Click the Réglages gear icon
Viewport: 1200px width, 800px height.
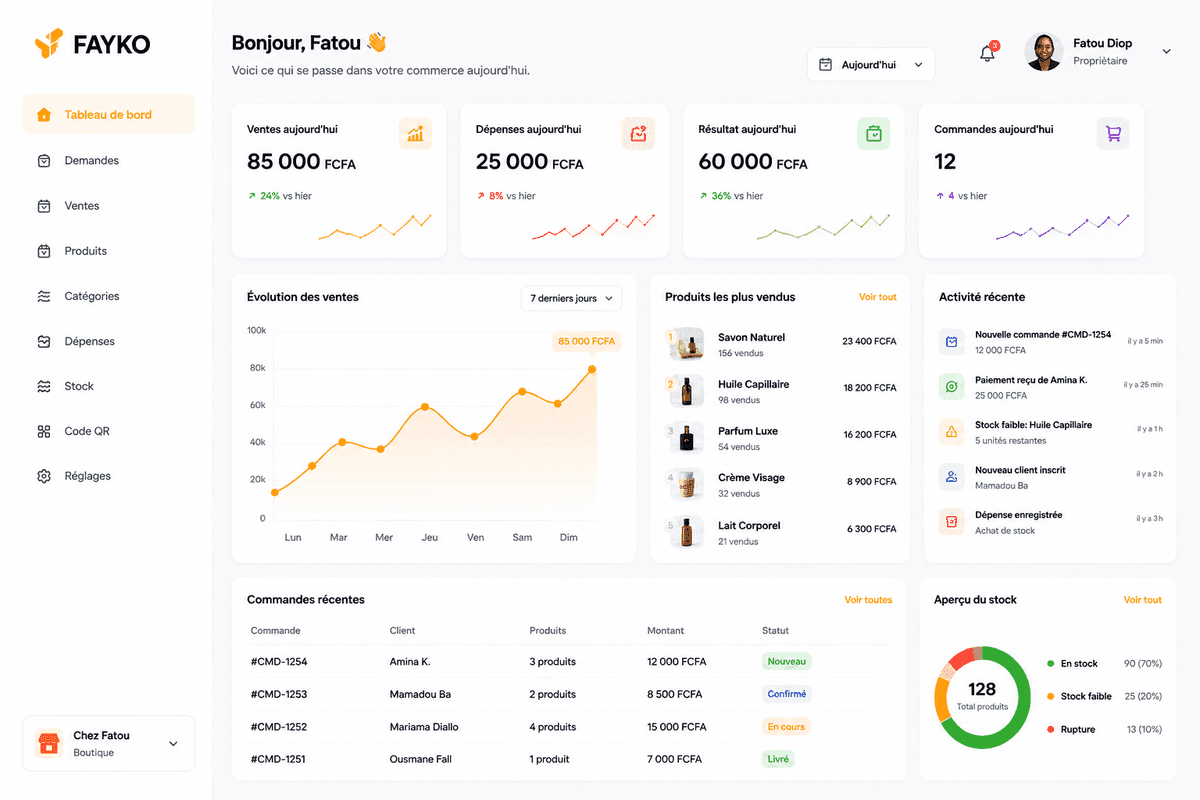tap(44, 476)
